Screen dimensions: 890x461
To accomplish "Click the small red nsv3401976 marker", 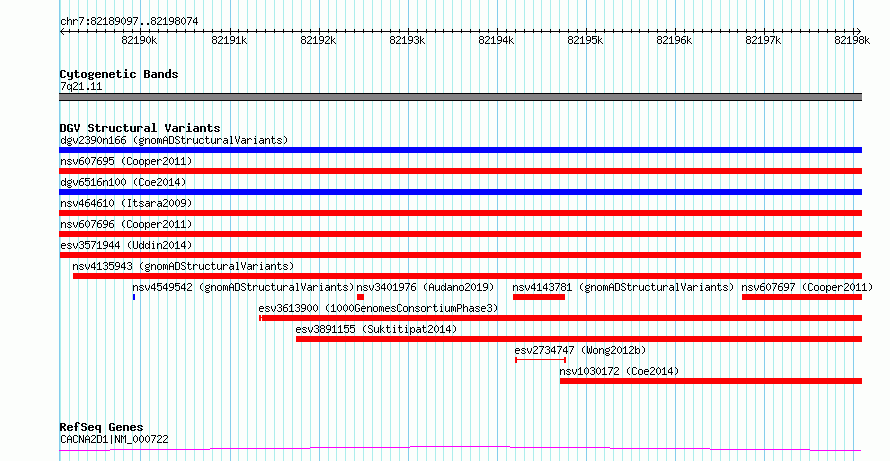I will pyautogui.click(x=360, y=297).
